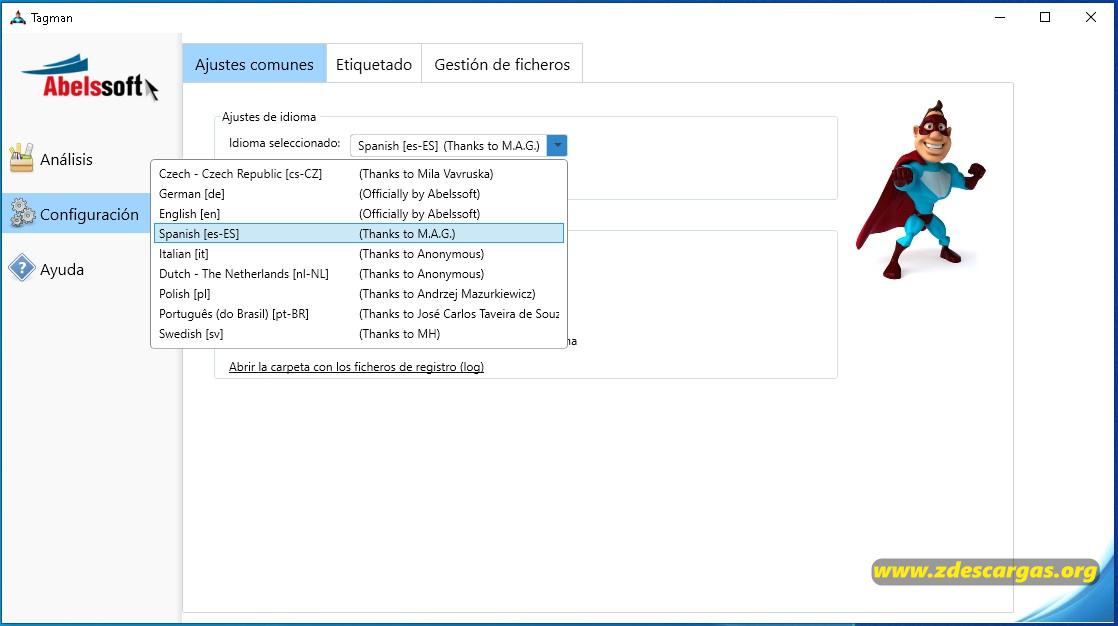Open the Gestión de ficheros tab
1118x626 pixels.
pyautogui.click(x=502, y=64)
